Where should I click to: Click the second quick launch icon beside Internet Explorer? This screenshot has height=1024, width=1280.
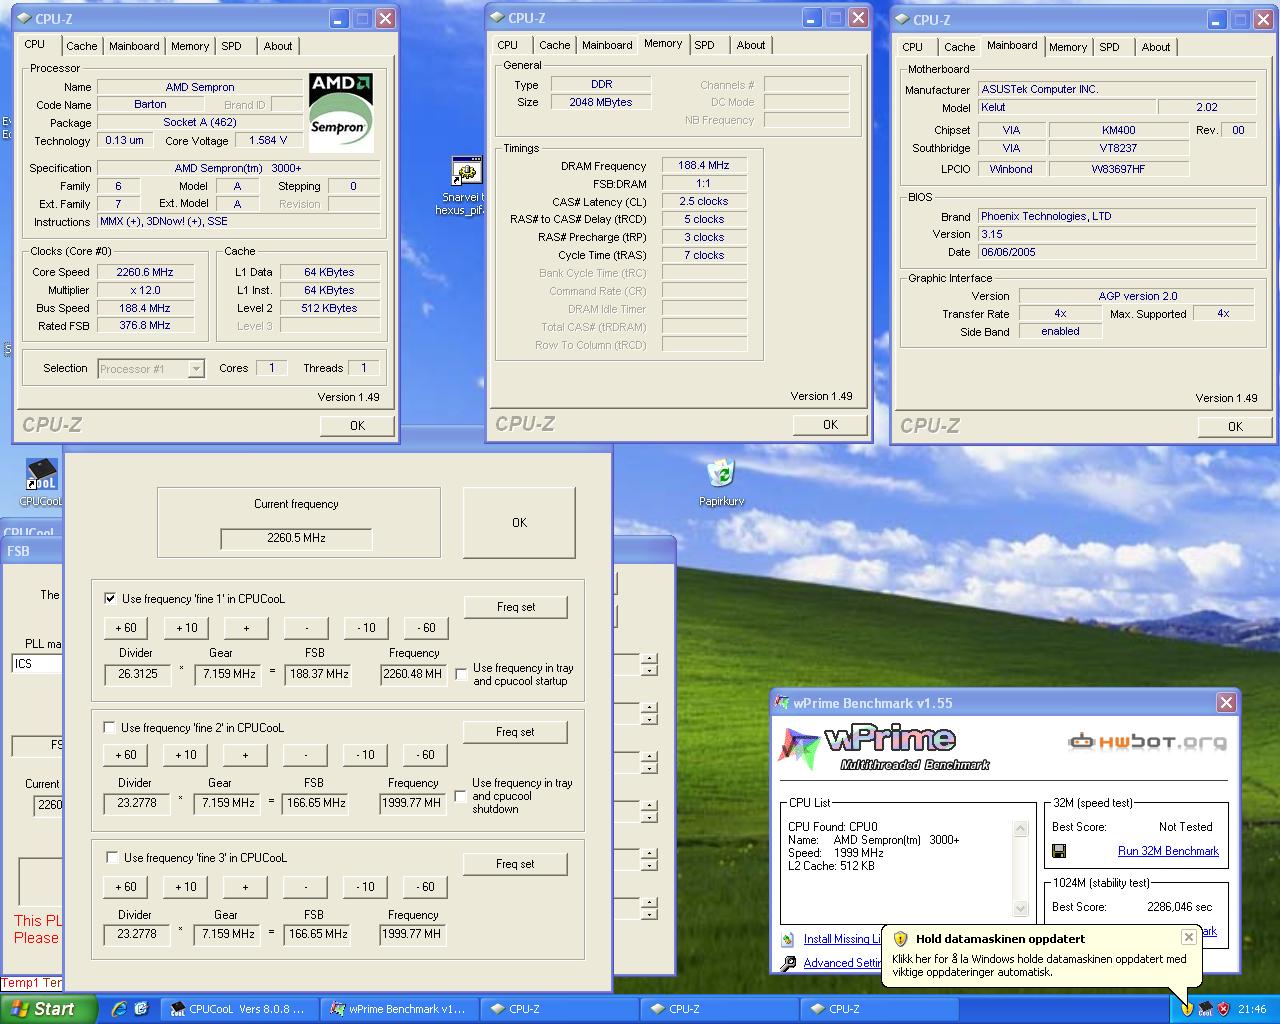coord(141,1009)
